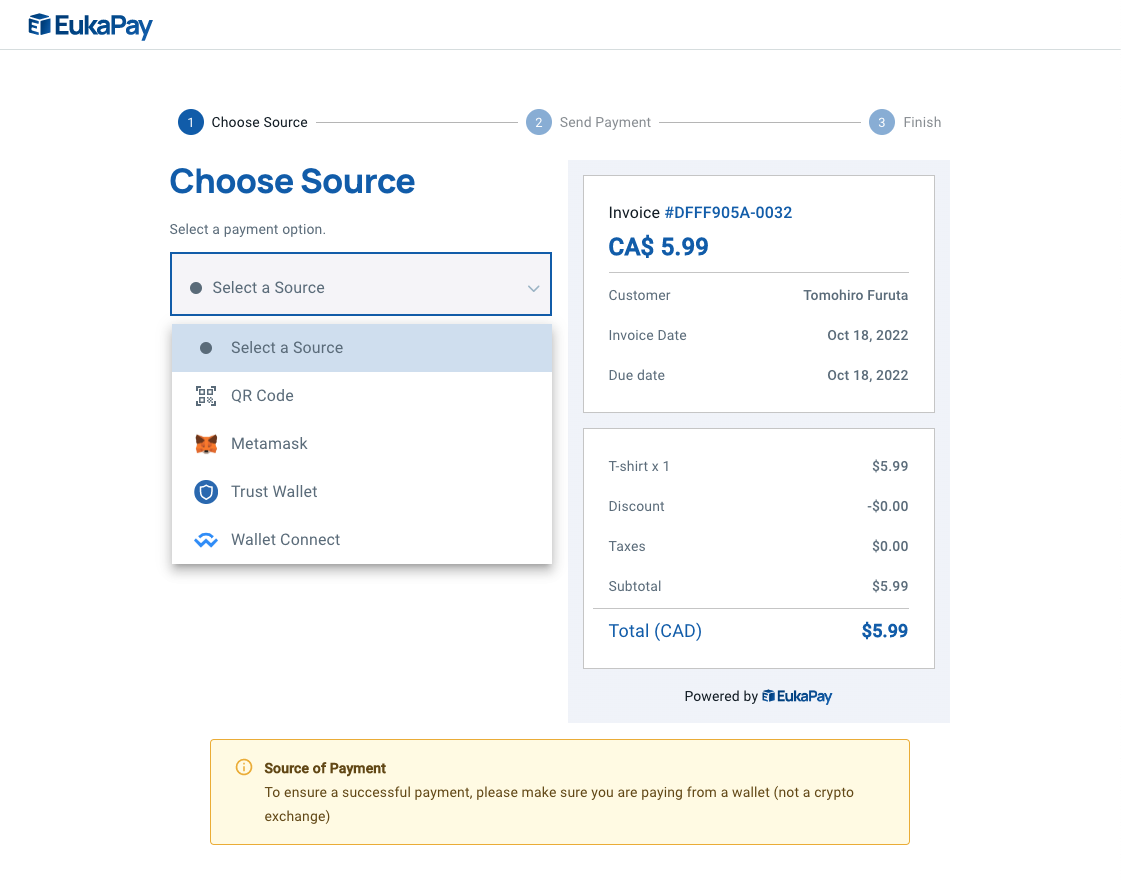Click the Taxes amount $0.00
The width and height of the screenshot is (1121, 880).
(x=890, y=546)
